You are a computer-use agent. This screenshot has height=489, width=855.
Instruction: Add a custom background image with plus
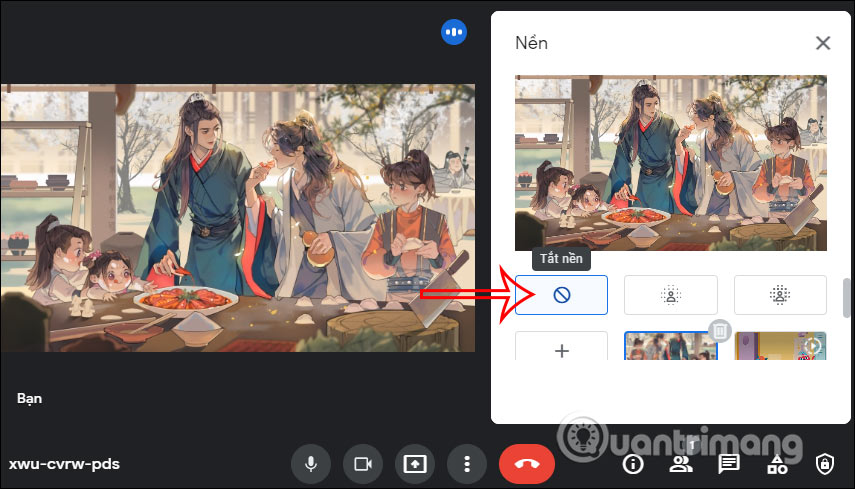tap(561, 346)
